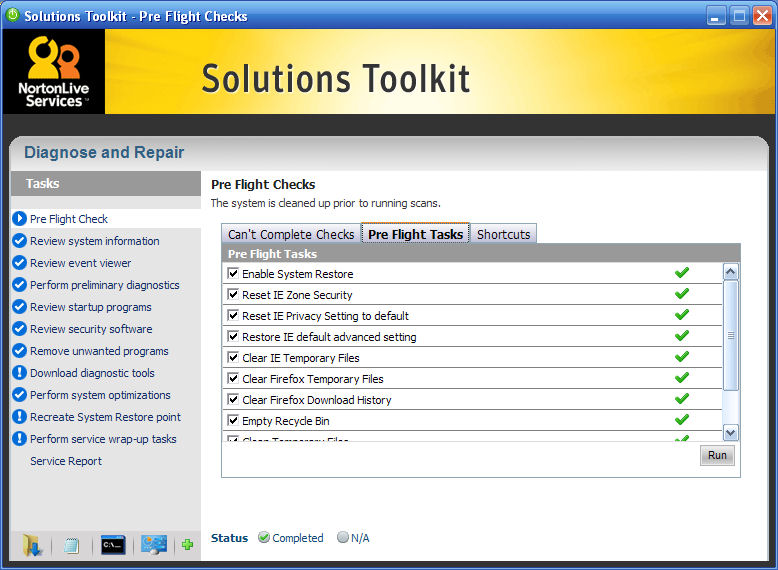
Task: Uncheck Clear IE Temporary Files checkbox
Action: coord(233,357)
